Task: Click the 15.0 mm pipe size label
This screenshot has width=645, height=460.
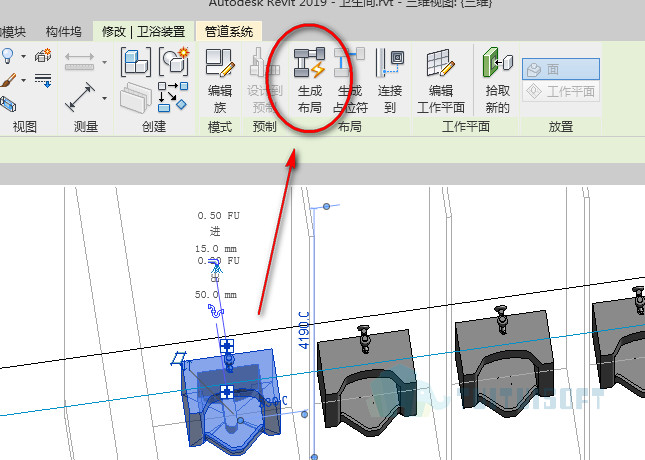Action: point(216,249)
